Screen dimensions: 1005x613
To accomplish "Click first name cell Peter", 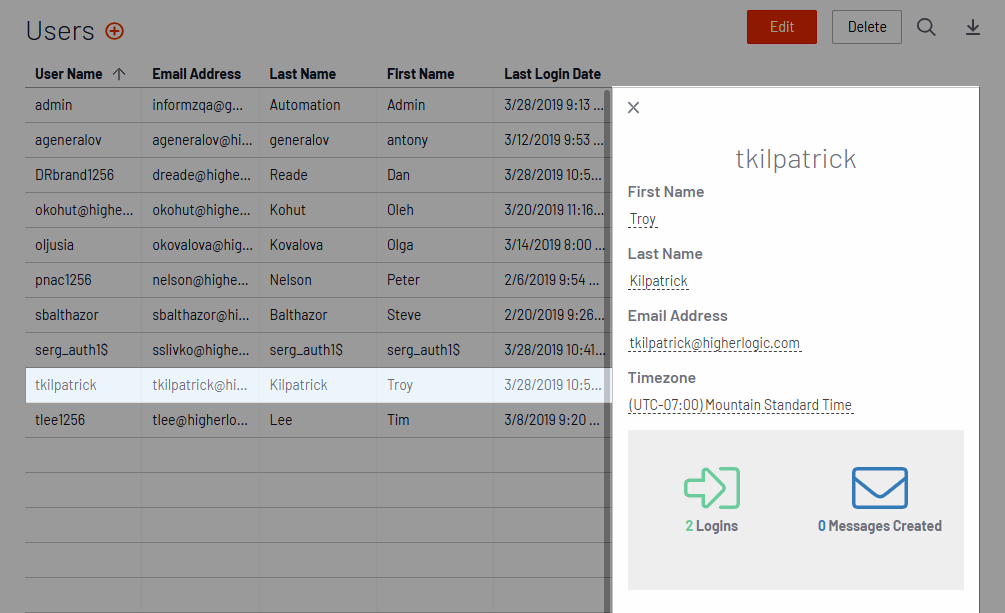I will 435,280.
